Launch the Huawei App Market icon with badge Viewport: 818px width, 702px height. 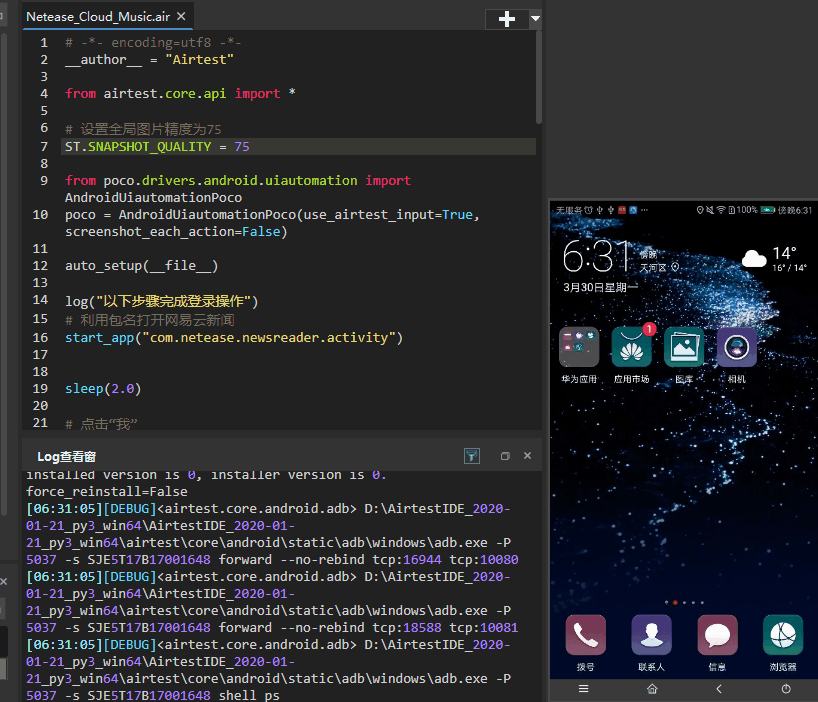pyautogui.click(x=631, y=347)
